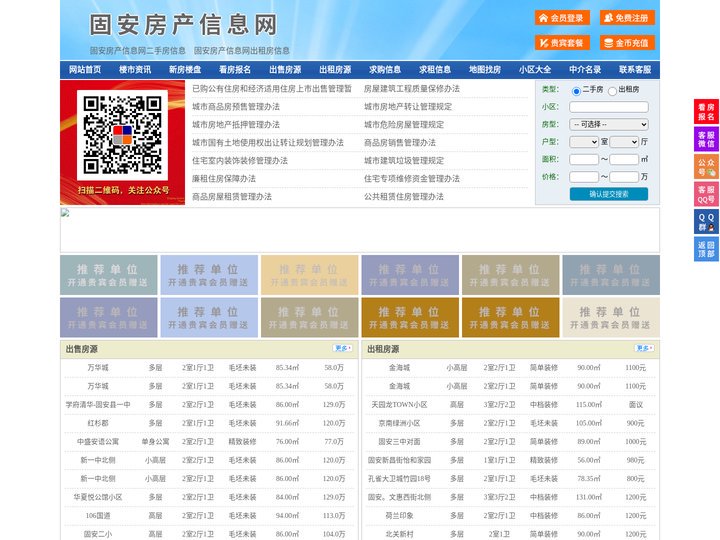720x540 pixels.
Task: Click the minimum 价格 input field
Action: click(x=584, y=177)
